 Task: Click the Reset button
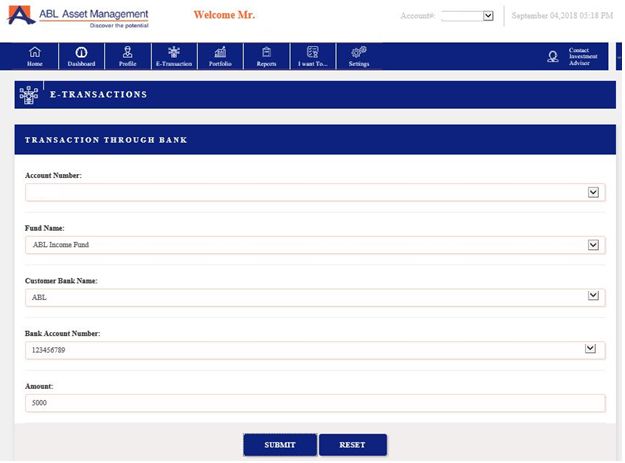352,445
